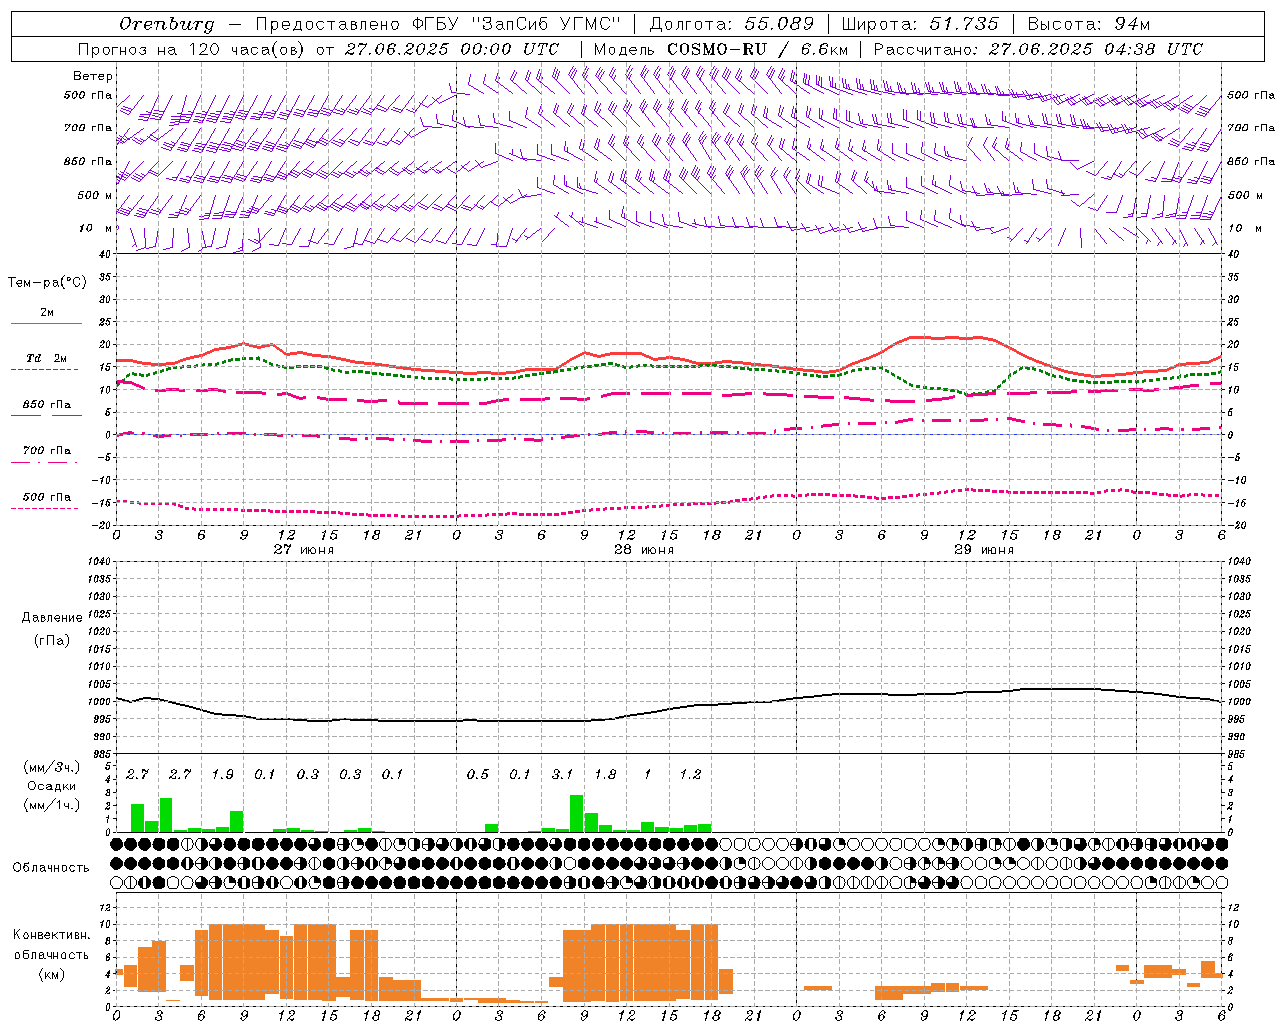Click the 'Осадки' precipitation label

[x=51, y=786]
